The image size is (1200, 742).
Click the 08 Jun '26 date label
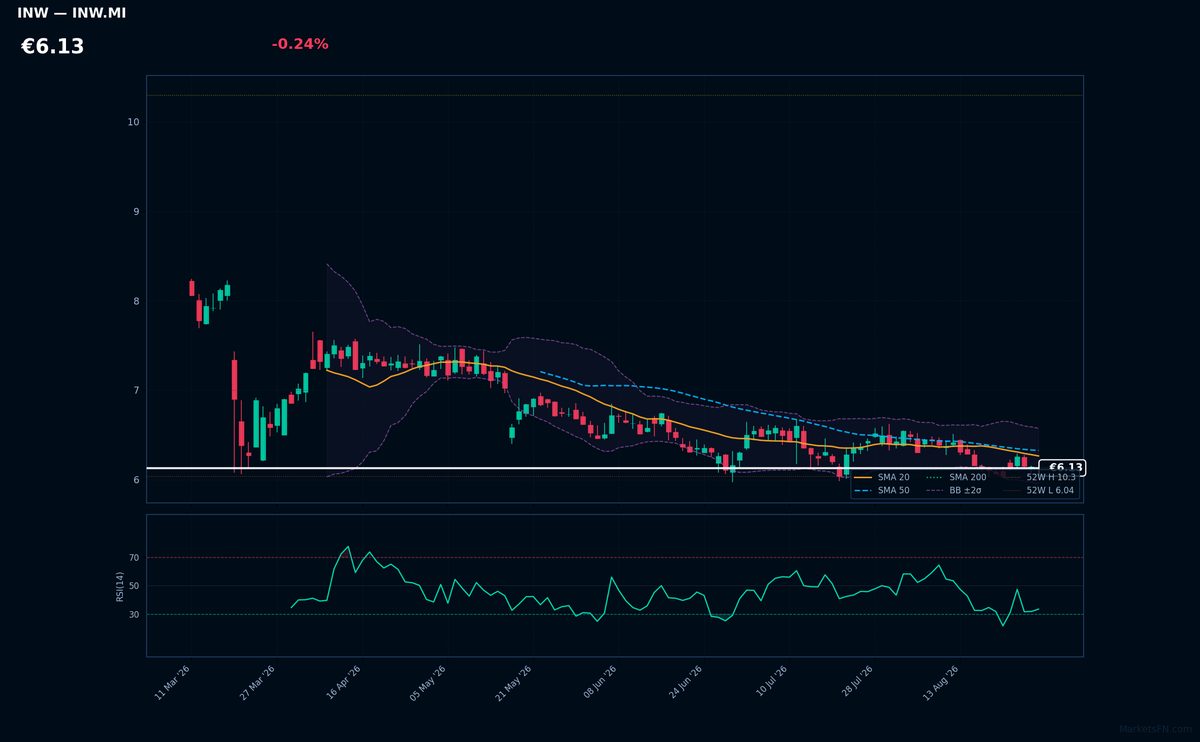pyautogui.click(x=598, y=683)
